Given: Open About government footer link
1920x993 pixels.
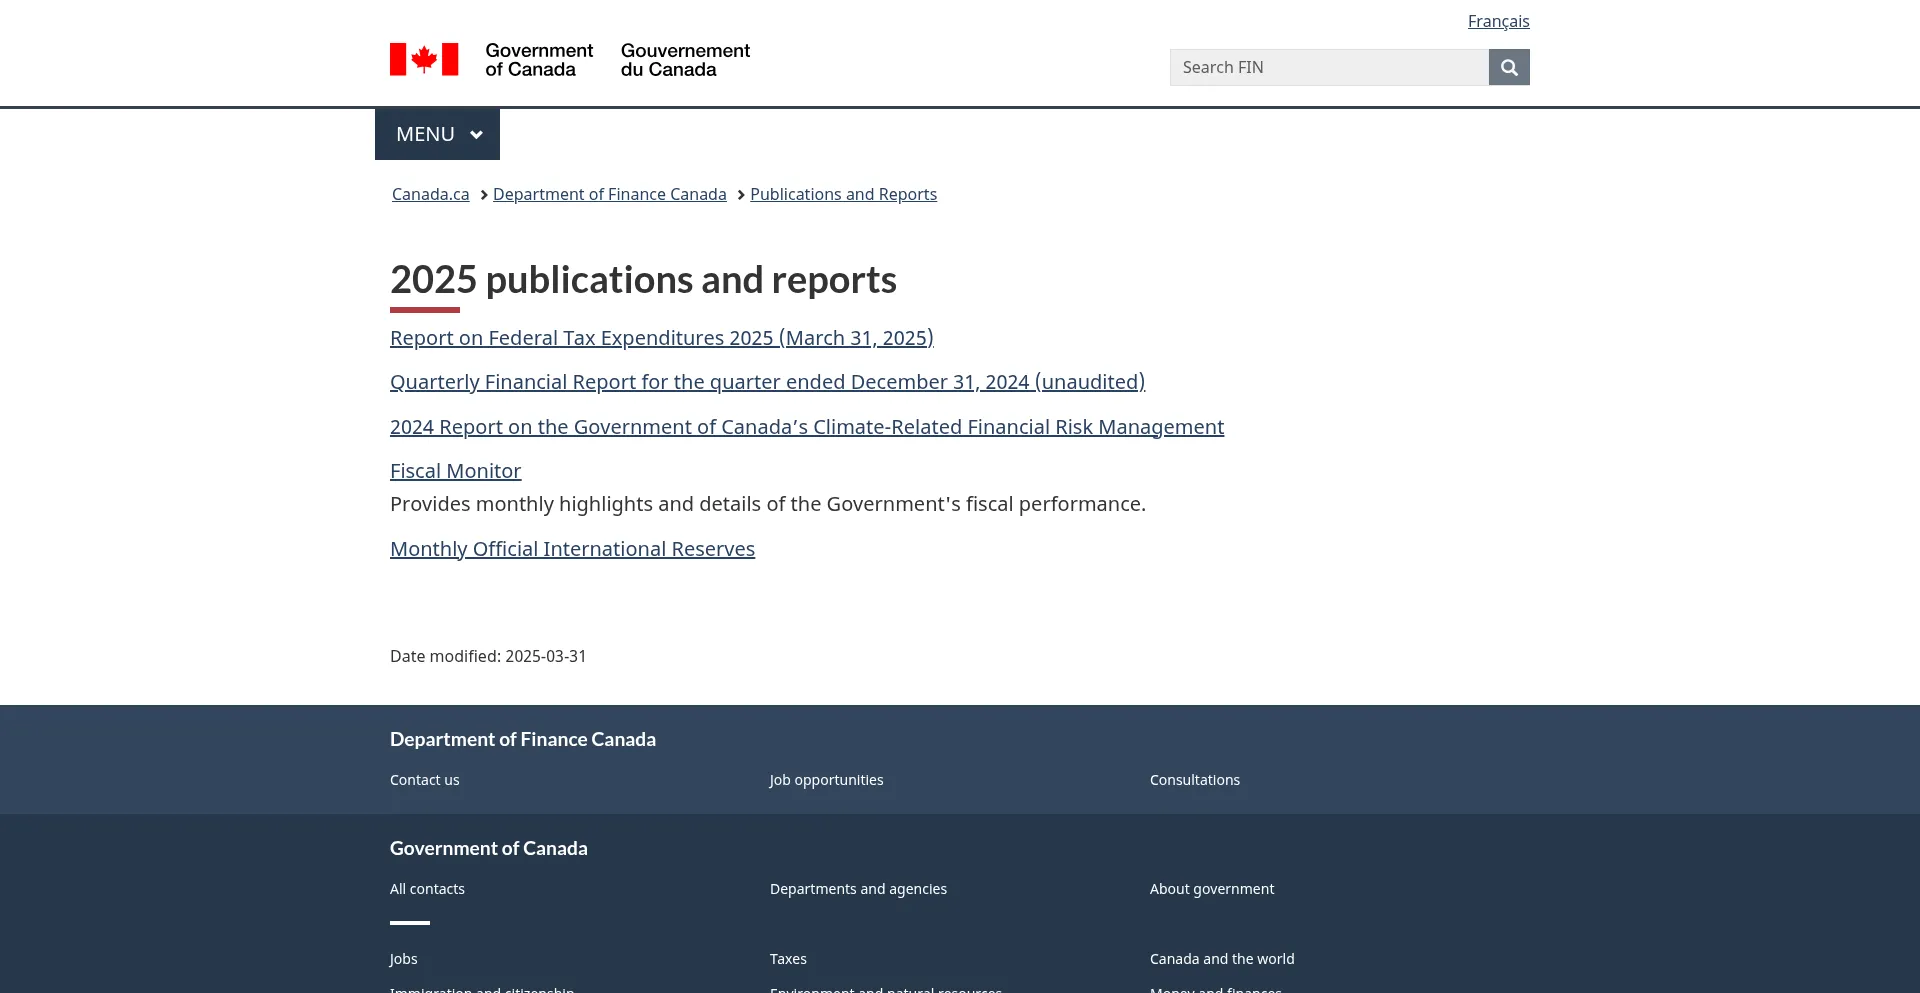Looking at the screenshot, I should click(x=1211, y=889).
